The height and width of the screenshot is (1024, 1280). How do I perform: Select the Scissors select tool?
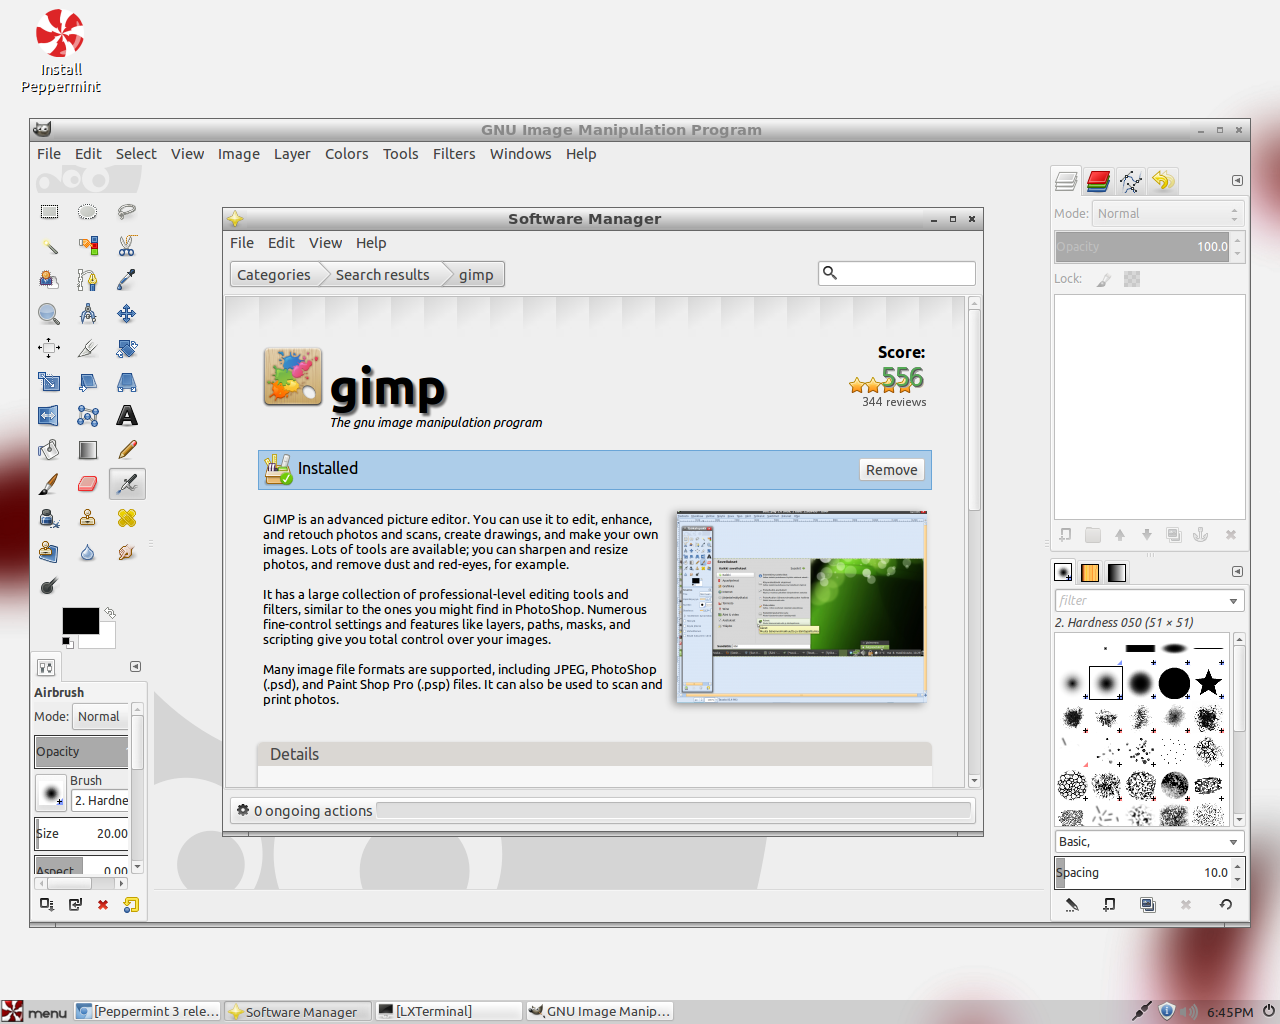point(125,245)
